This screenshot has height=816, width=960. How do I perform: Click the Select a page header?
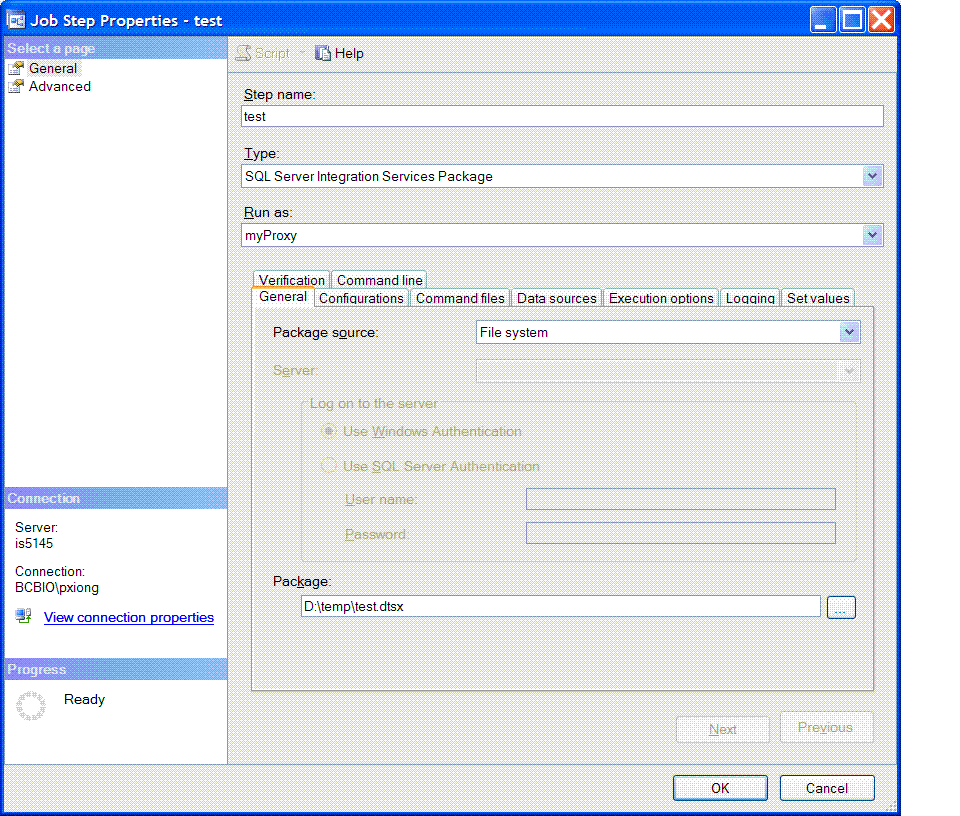115,48
